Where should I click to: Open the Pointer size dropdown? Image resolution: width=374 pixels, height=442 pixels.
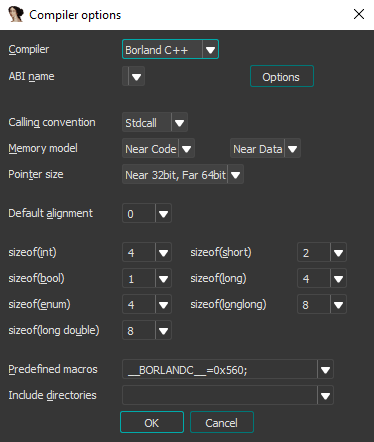[x=183, y=174]
